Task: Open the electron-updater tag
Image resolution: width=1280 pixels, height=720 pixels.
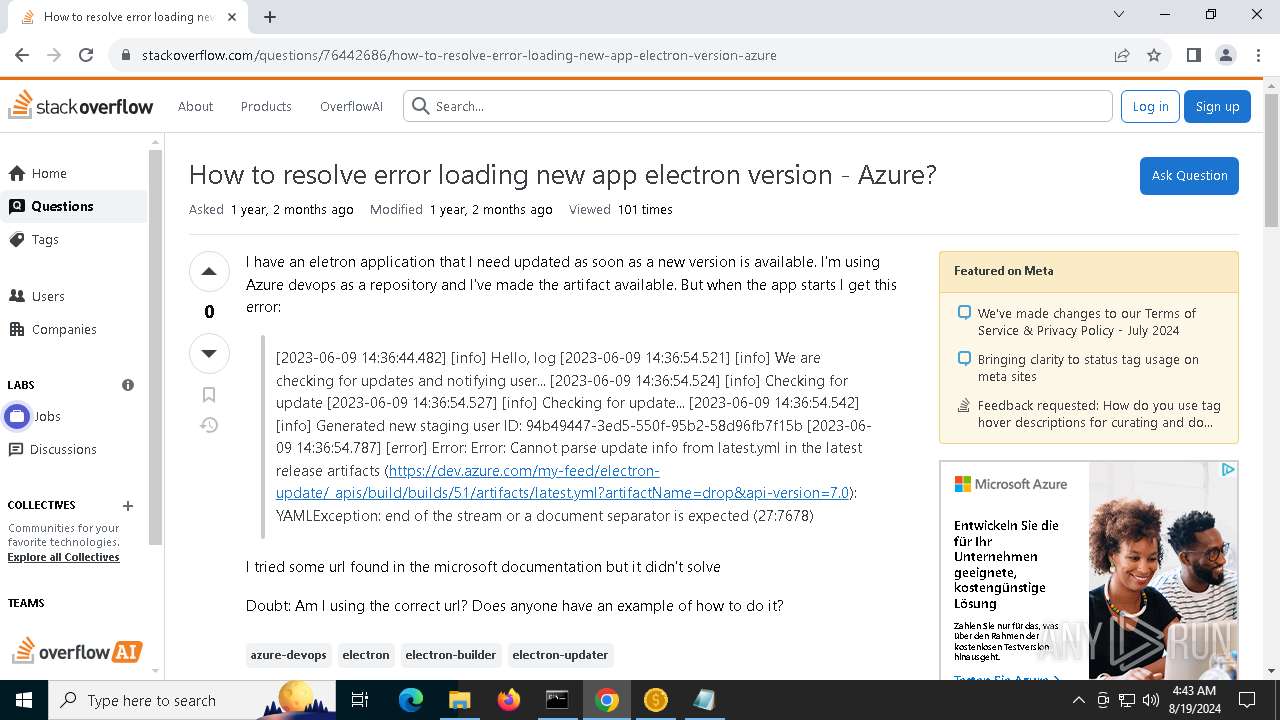Action: pyautogui.click(x=560, y=655)
